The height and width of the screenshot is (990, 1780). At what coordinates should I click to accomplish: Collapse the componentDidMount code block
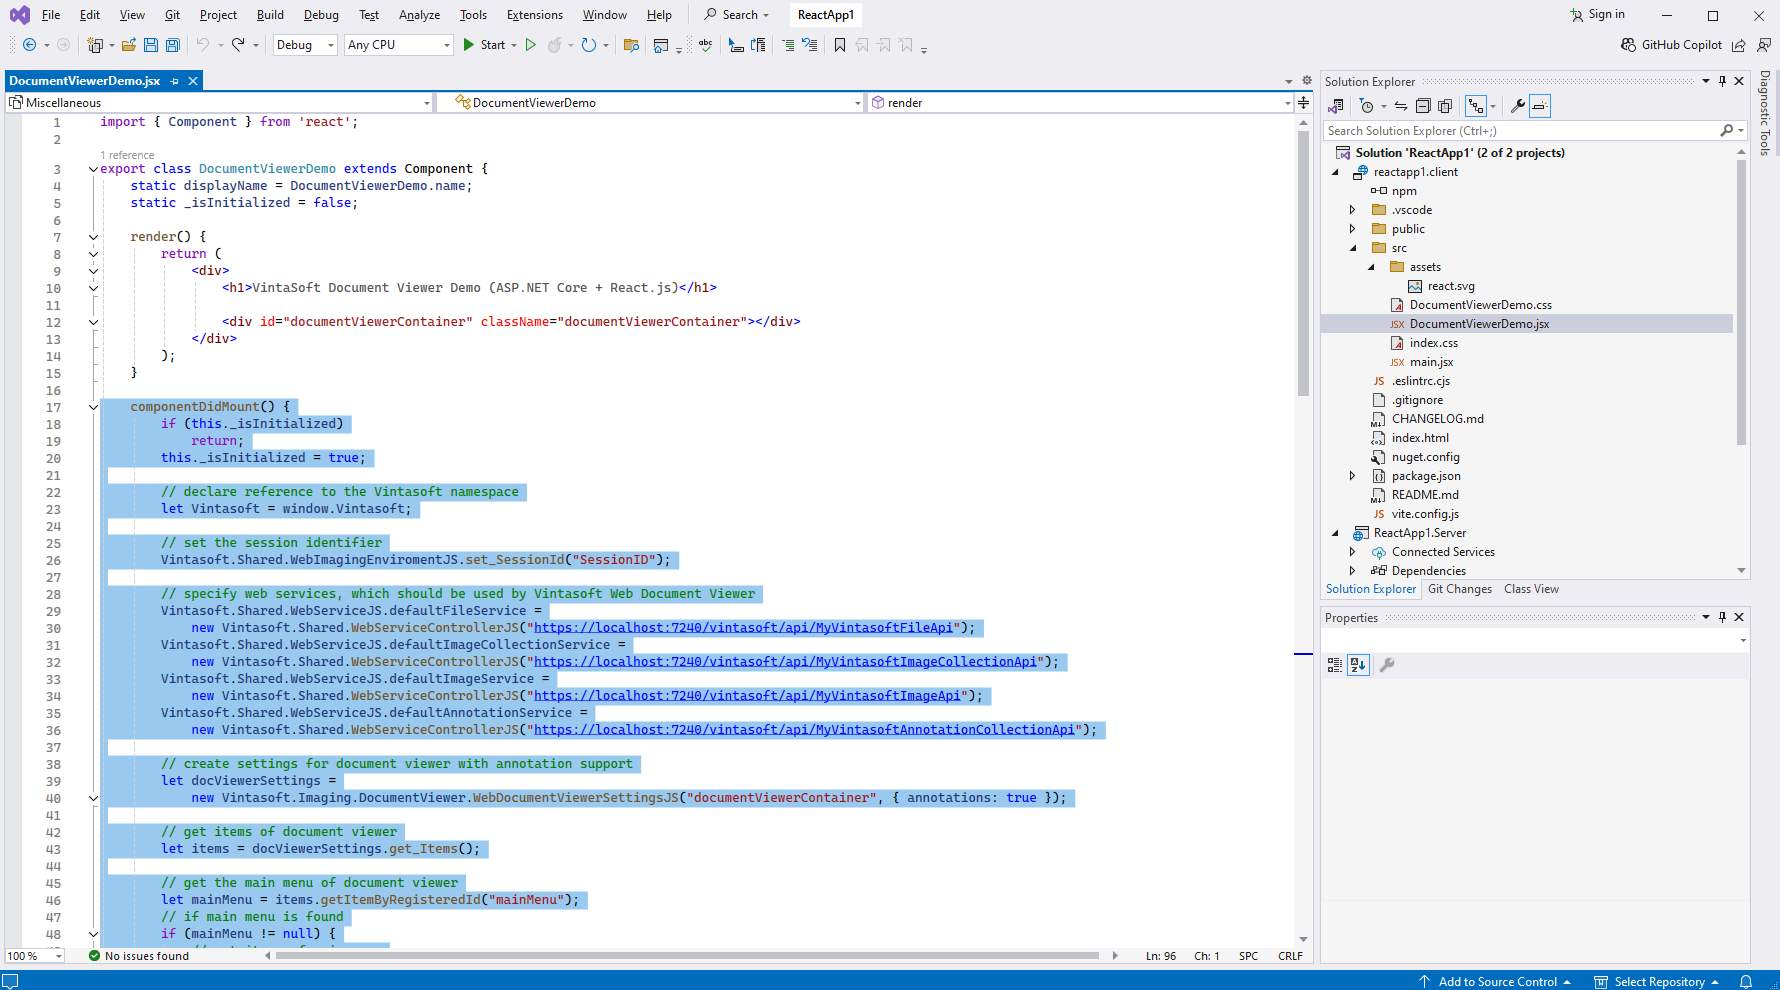[93, 407]
